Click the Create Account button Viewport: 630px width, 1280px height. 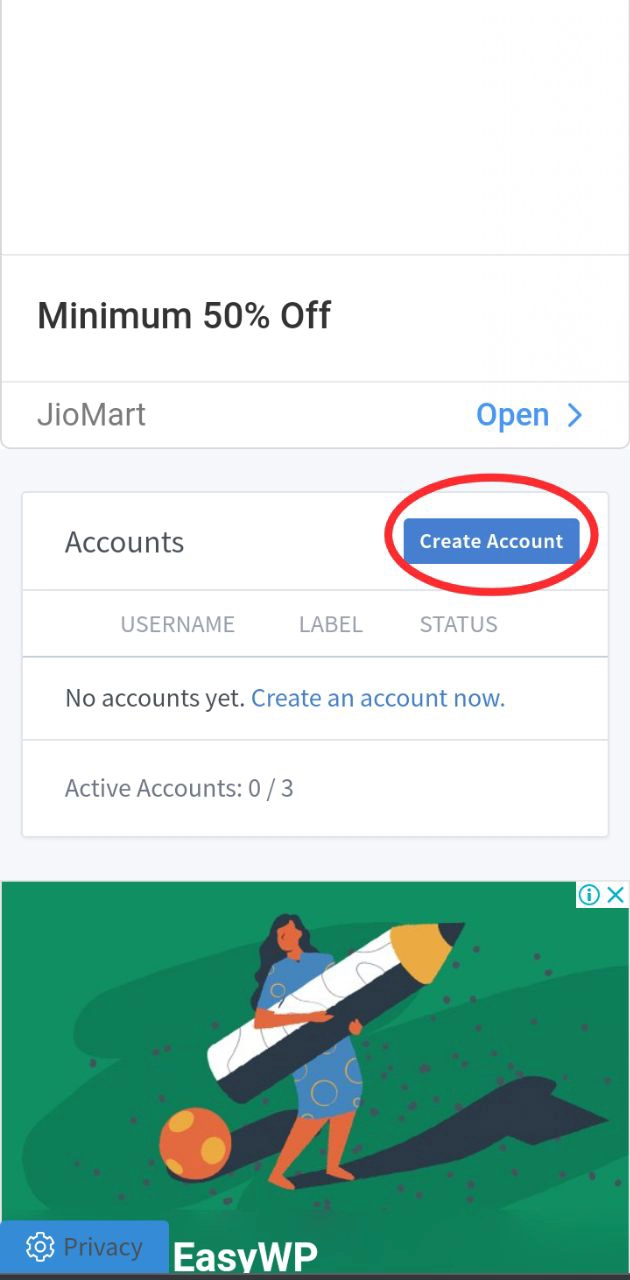(491, 541)
